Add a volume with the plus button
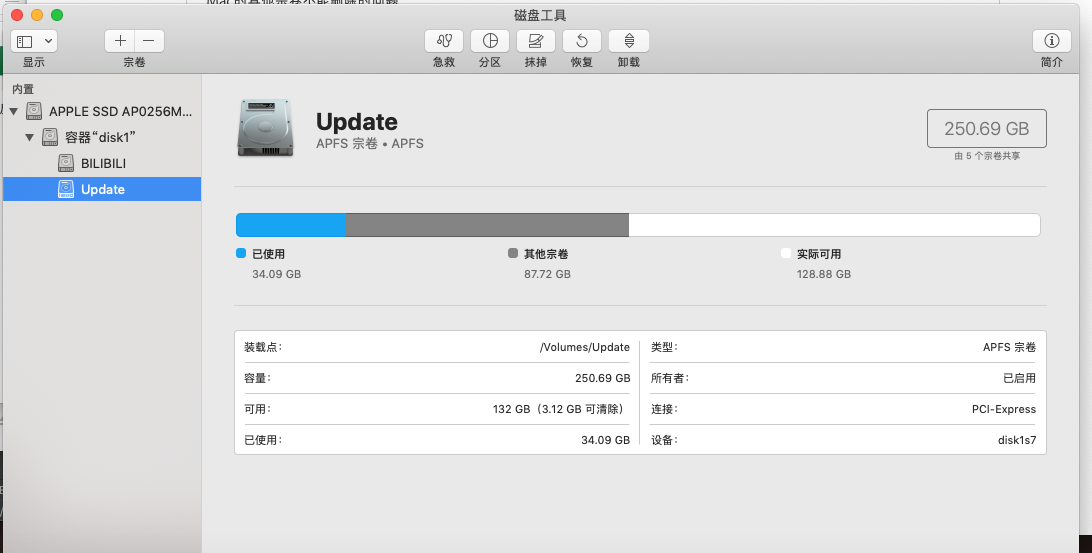This screenshot has width=1092, height=553. point(120,41)
